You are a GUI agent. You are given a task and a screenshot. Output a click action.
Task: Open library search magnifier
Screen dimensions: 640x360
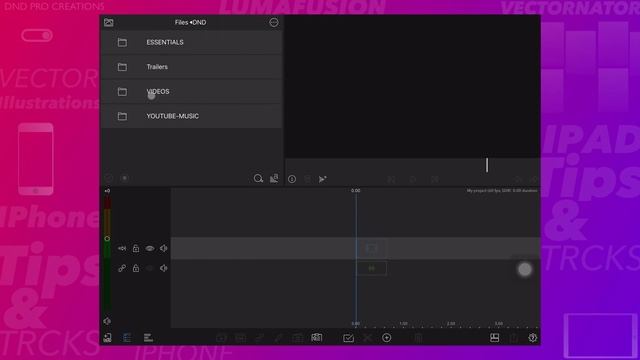258,178
